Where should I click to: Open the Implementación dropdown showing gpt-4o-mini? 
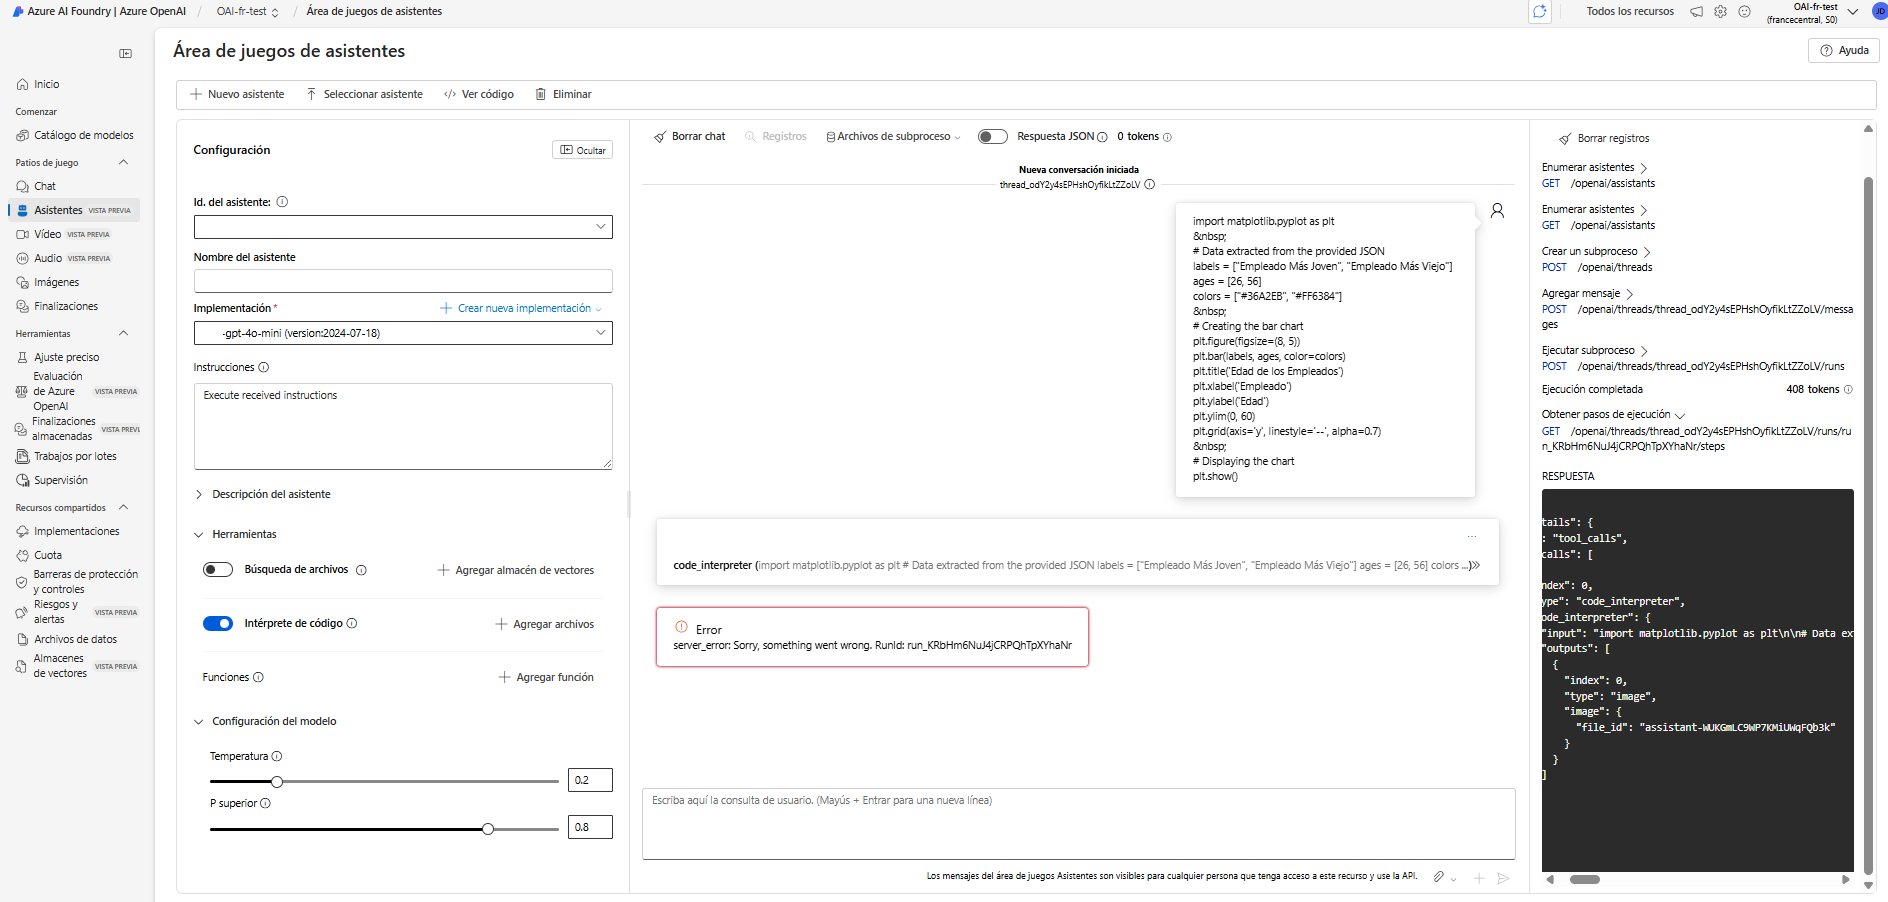click(x=403, y=333)
